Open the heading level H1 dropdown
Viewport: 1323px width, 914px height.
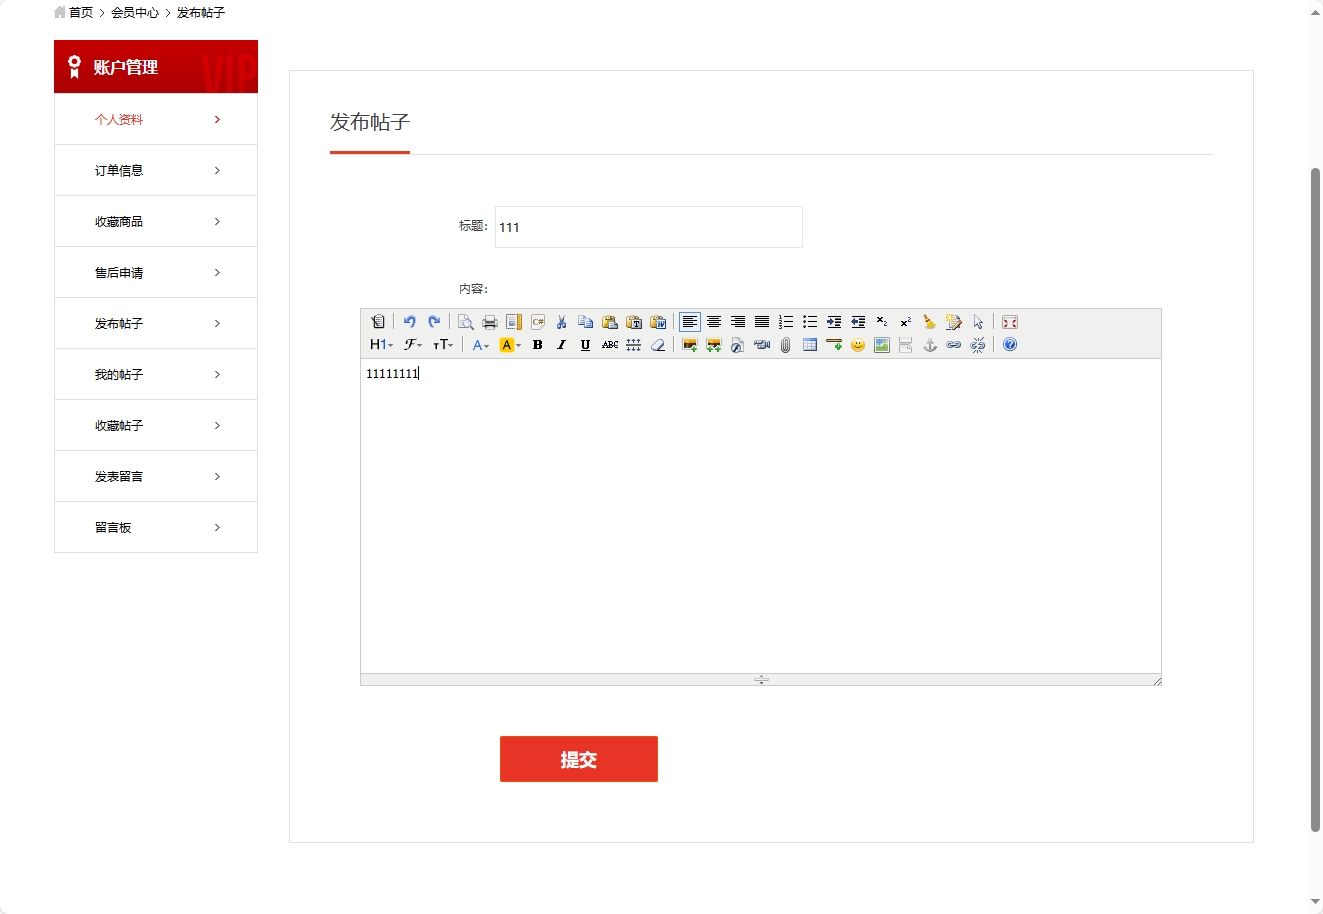click(x=380, y=345)
